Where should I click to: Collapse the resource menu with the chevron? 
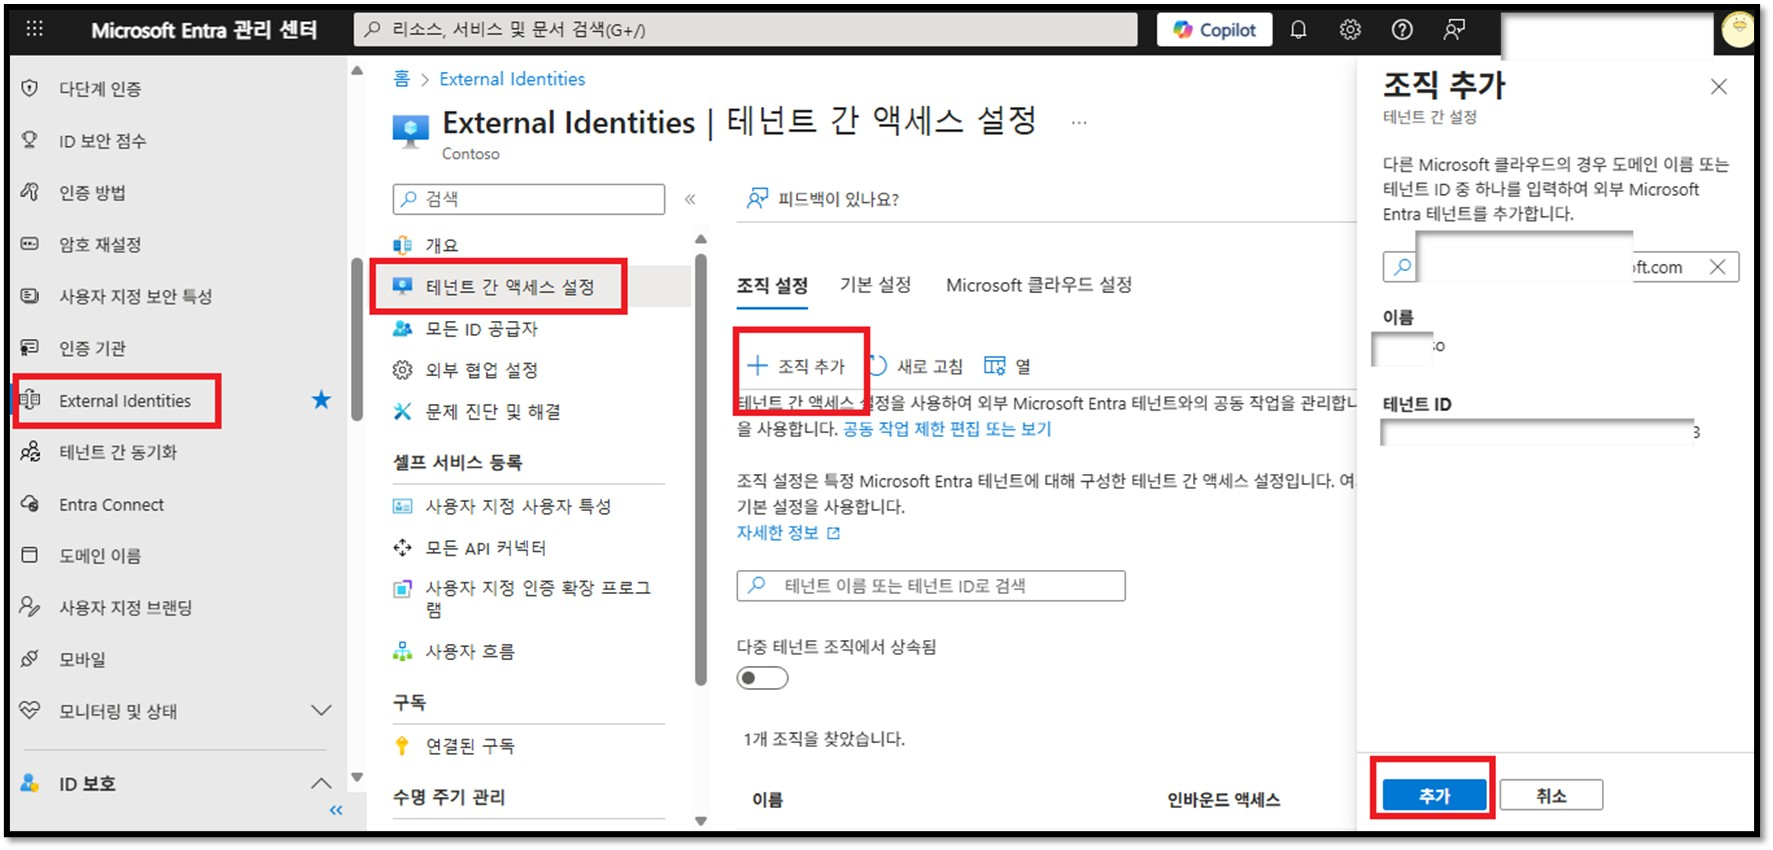point(690,199)
